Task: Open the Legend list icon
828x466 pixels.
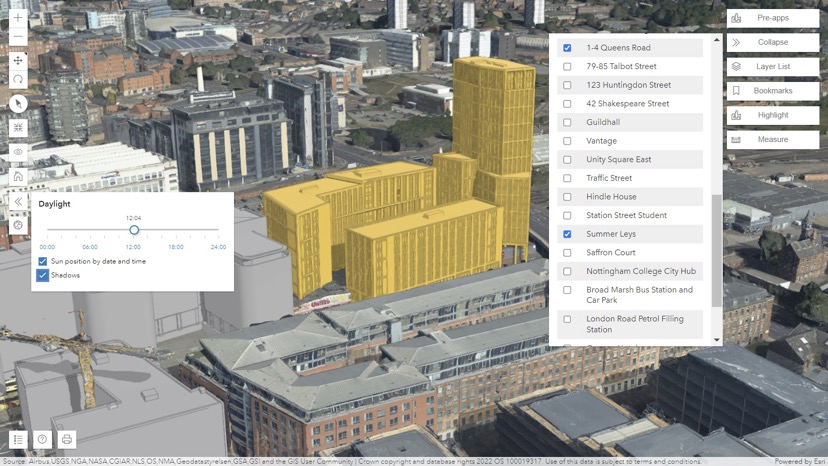Action: (x=18, y=439)
